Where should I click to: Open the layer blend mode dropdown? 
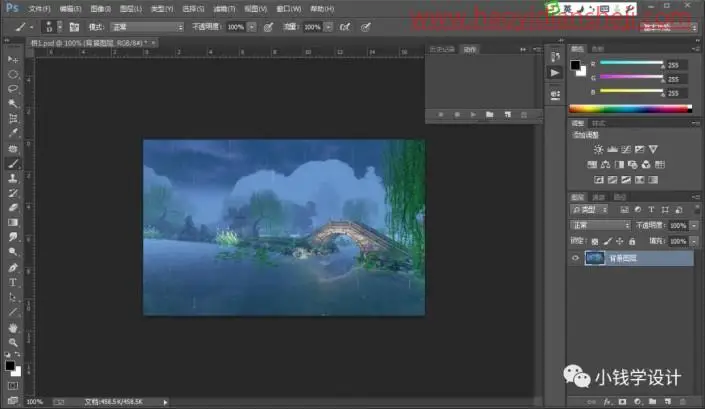point(600,225)
